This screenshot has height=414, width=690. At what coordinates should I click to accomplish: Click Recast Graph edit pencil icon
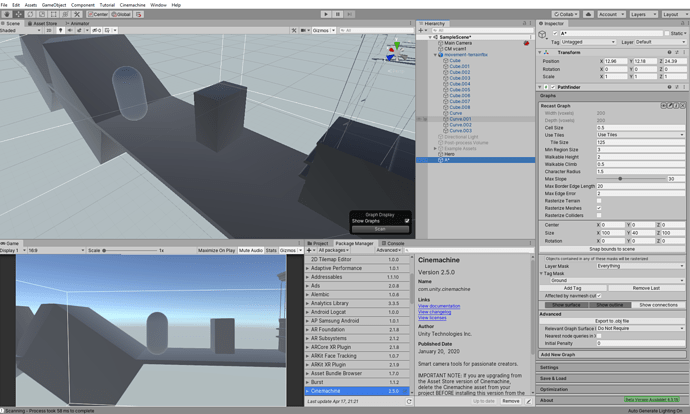670,106
